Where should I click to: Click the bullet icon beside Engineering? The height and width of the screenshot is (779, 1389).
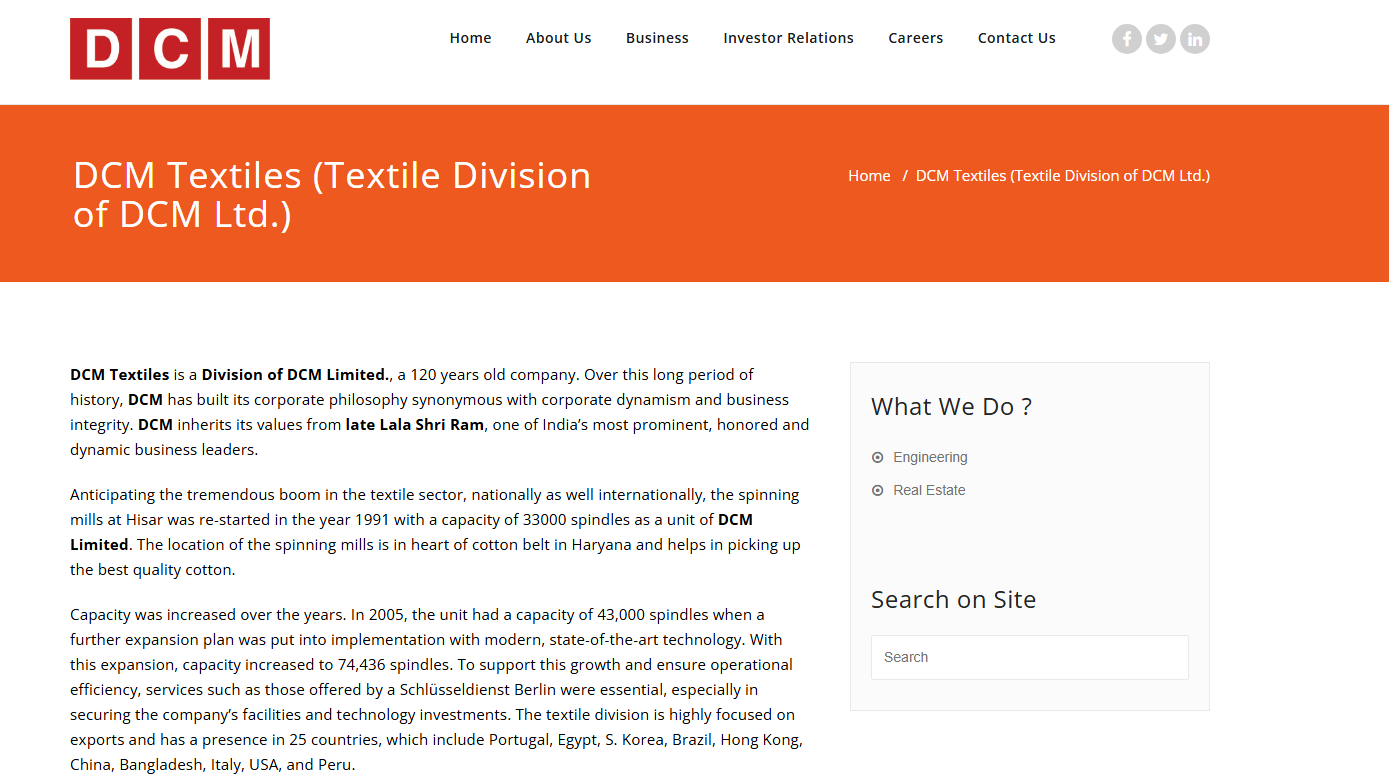click(x=878, y=458)
